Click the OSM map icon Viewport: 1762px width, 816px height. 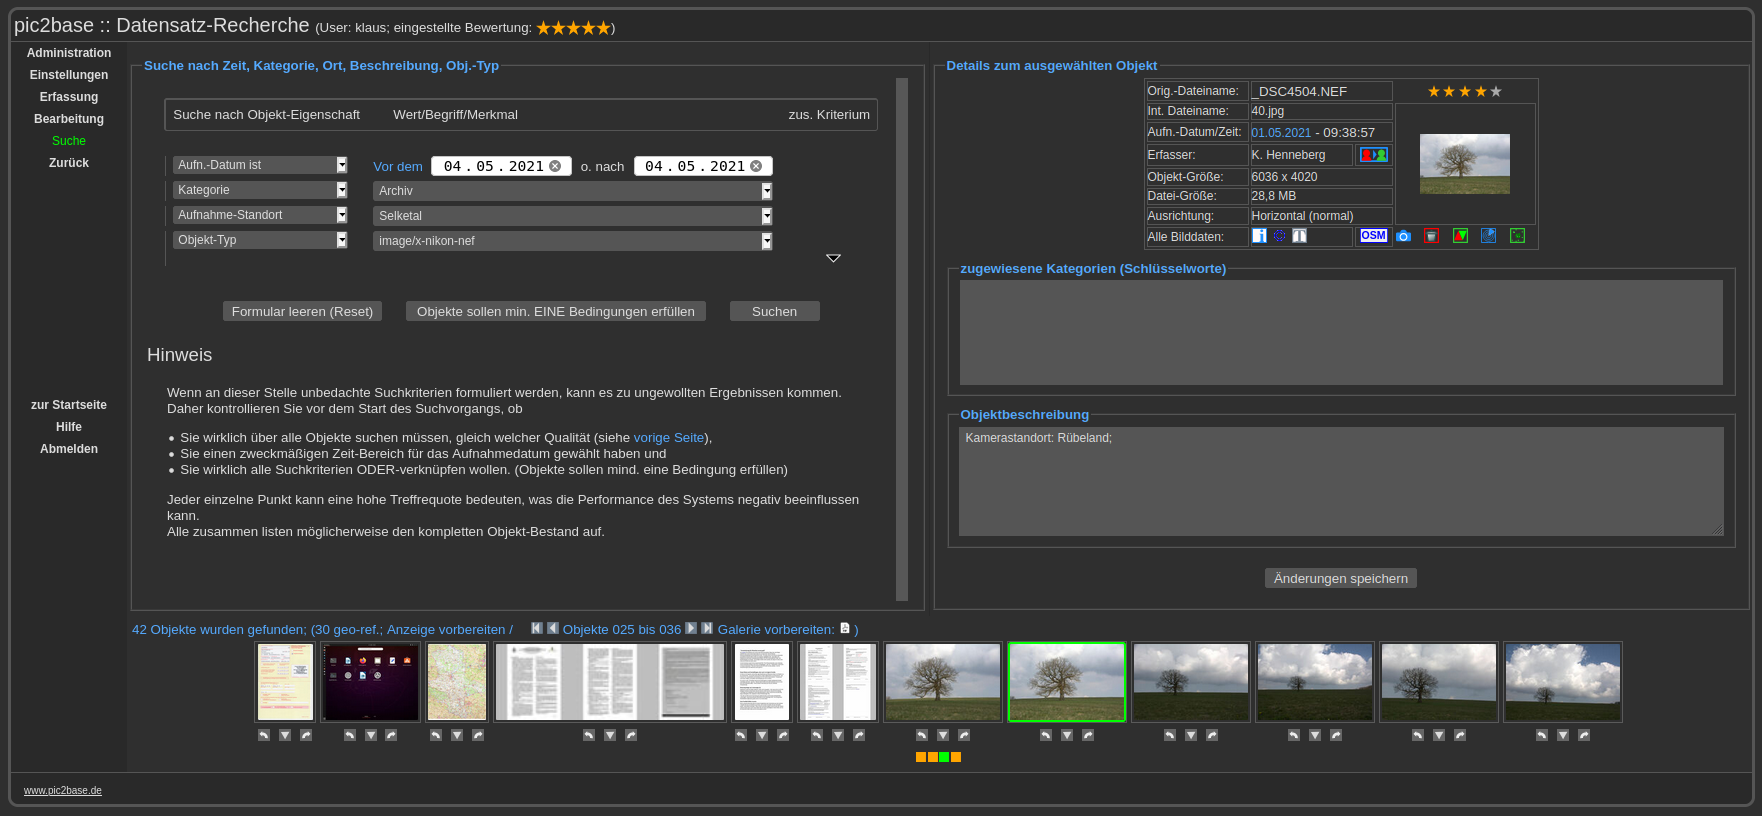pos(1373,236)
